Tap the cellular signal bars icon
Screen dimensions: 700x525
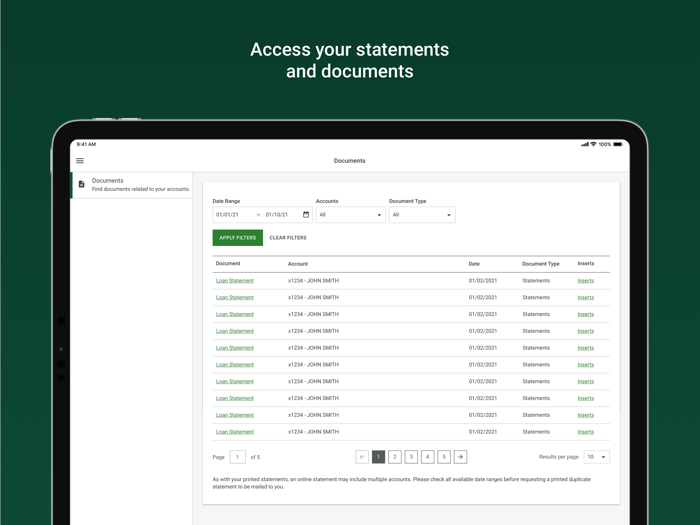tap(585, 144)
